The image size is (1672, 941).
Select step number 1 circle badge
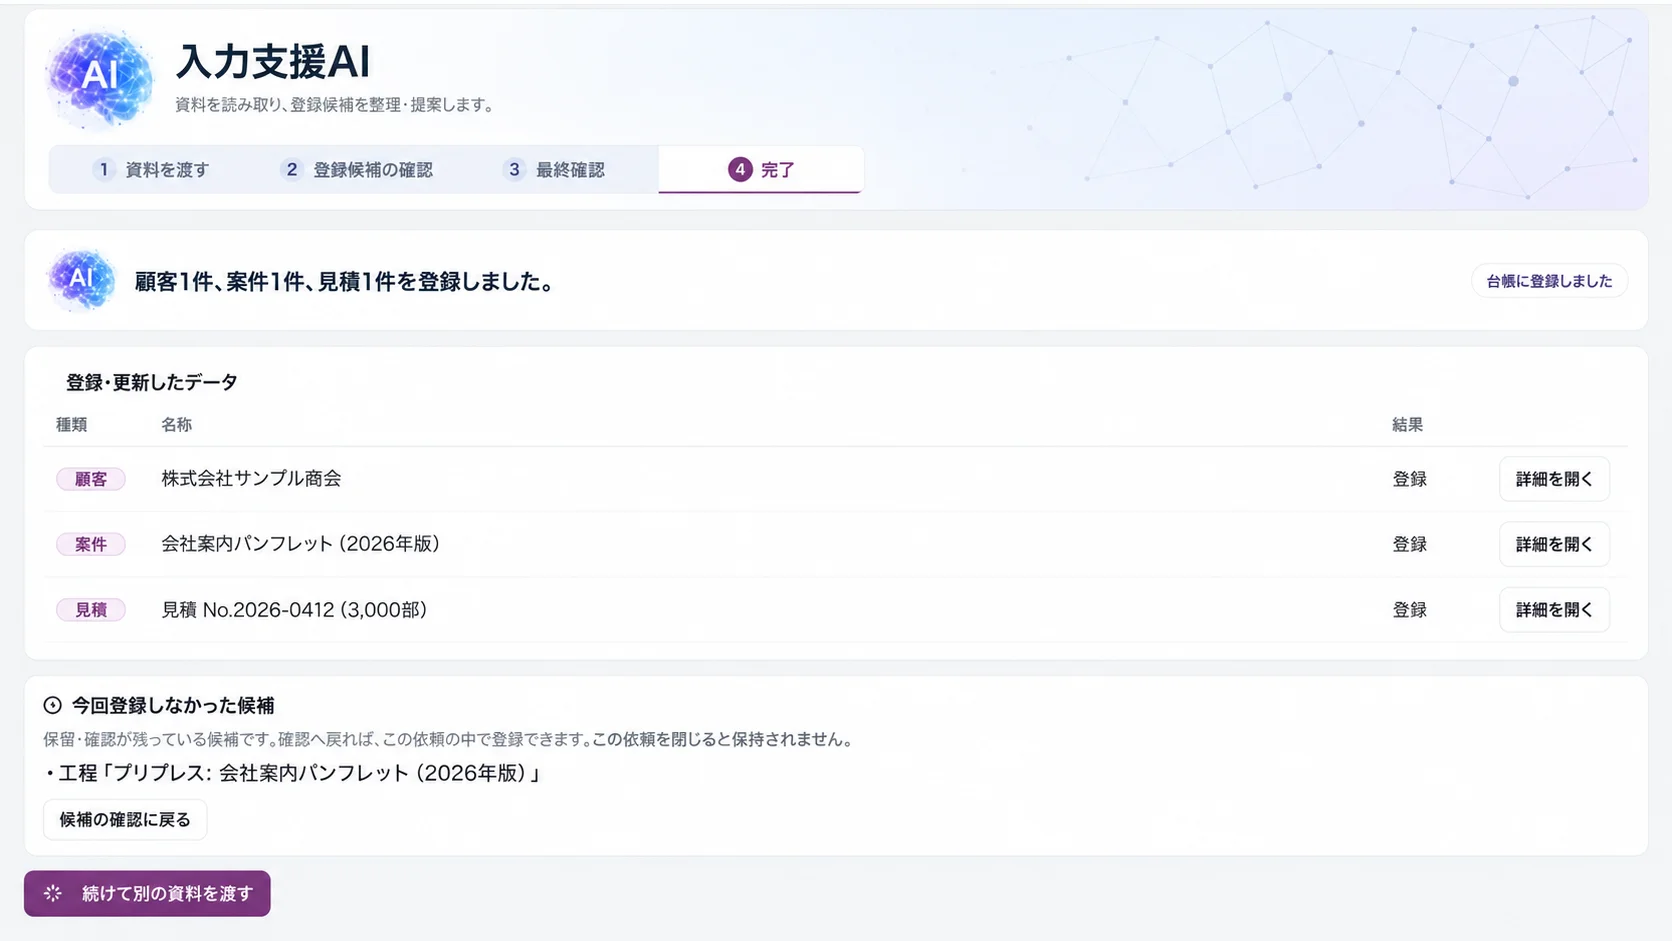click(x=103, y=169)
